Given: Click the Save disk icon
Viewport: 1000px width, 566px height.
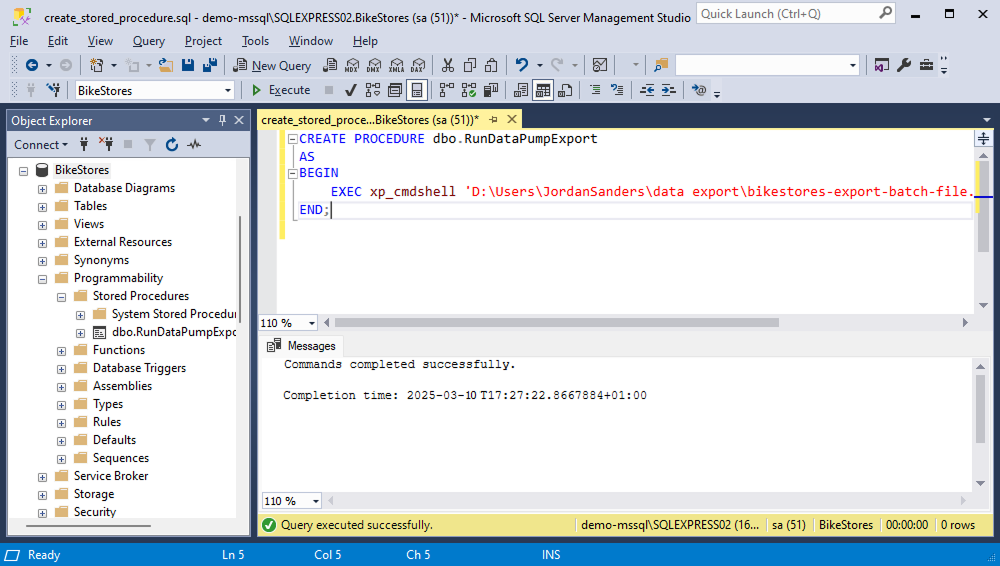Looking at the screenshot, I should point(188,65).
